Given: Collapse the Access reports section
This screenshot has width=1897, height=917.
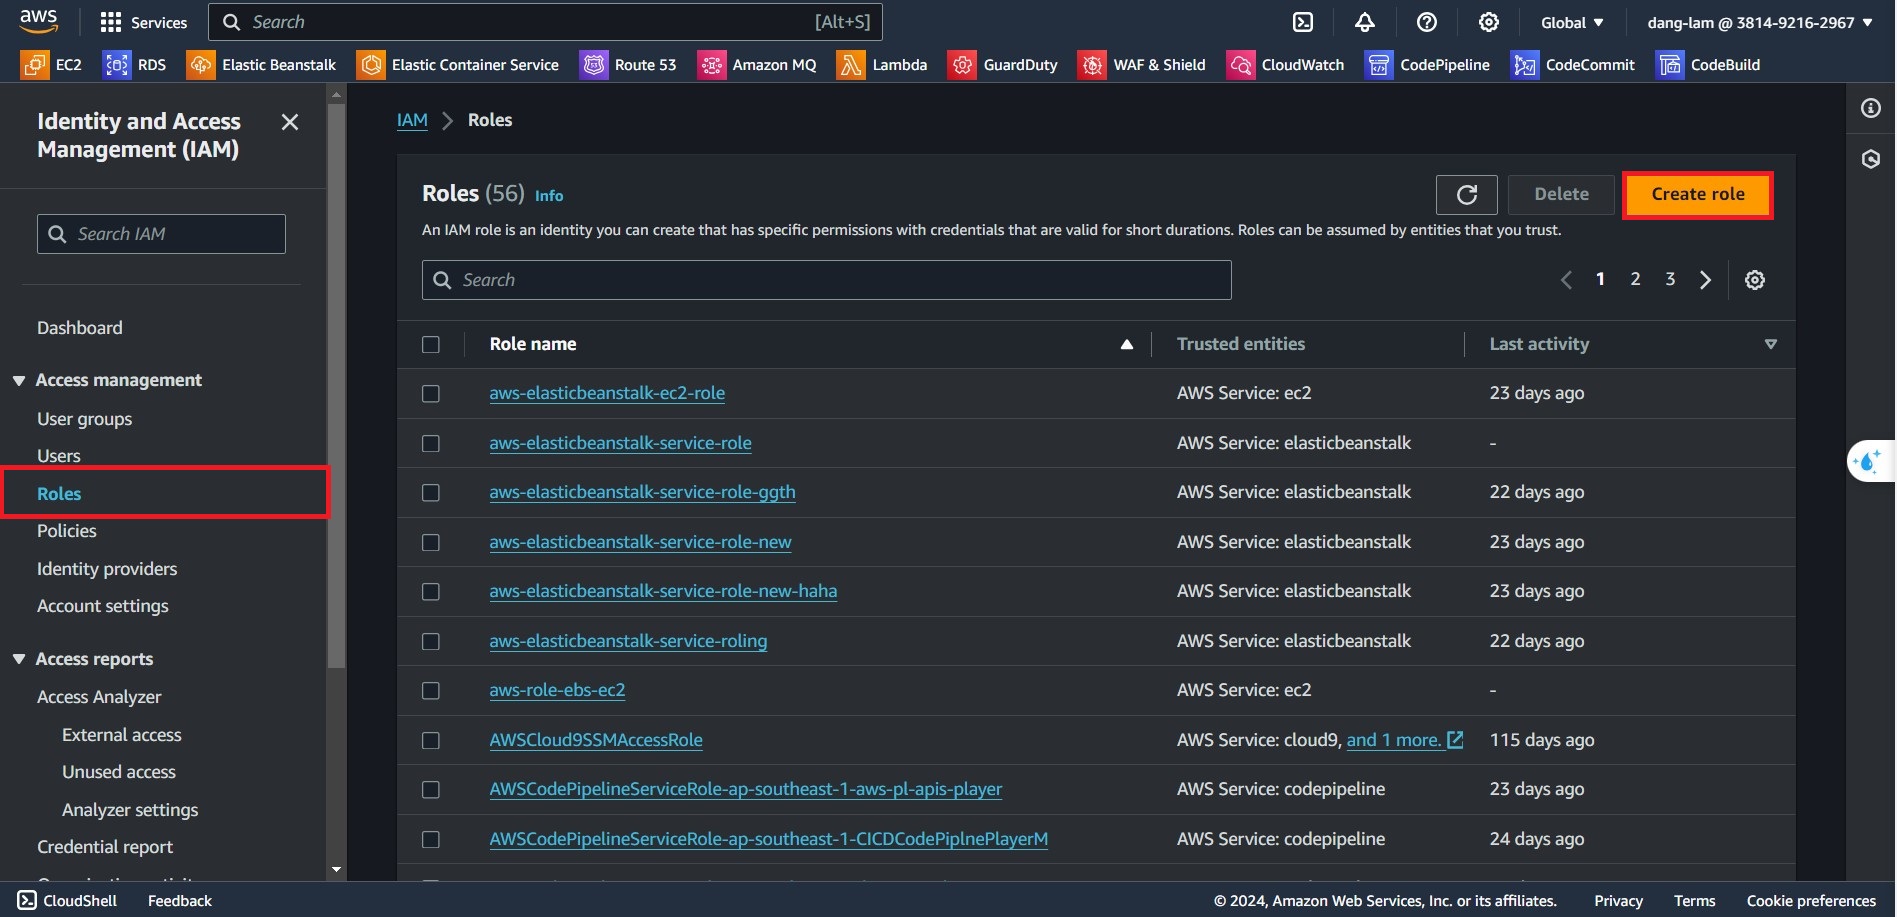Looking at the screenshot, I should 19,659.
